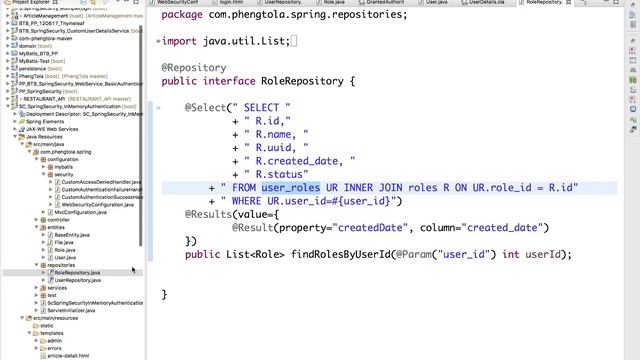
Task: Click the entities package icon
Action: pyautogui.click(x=43, y=227)
